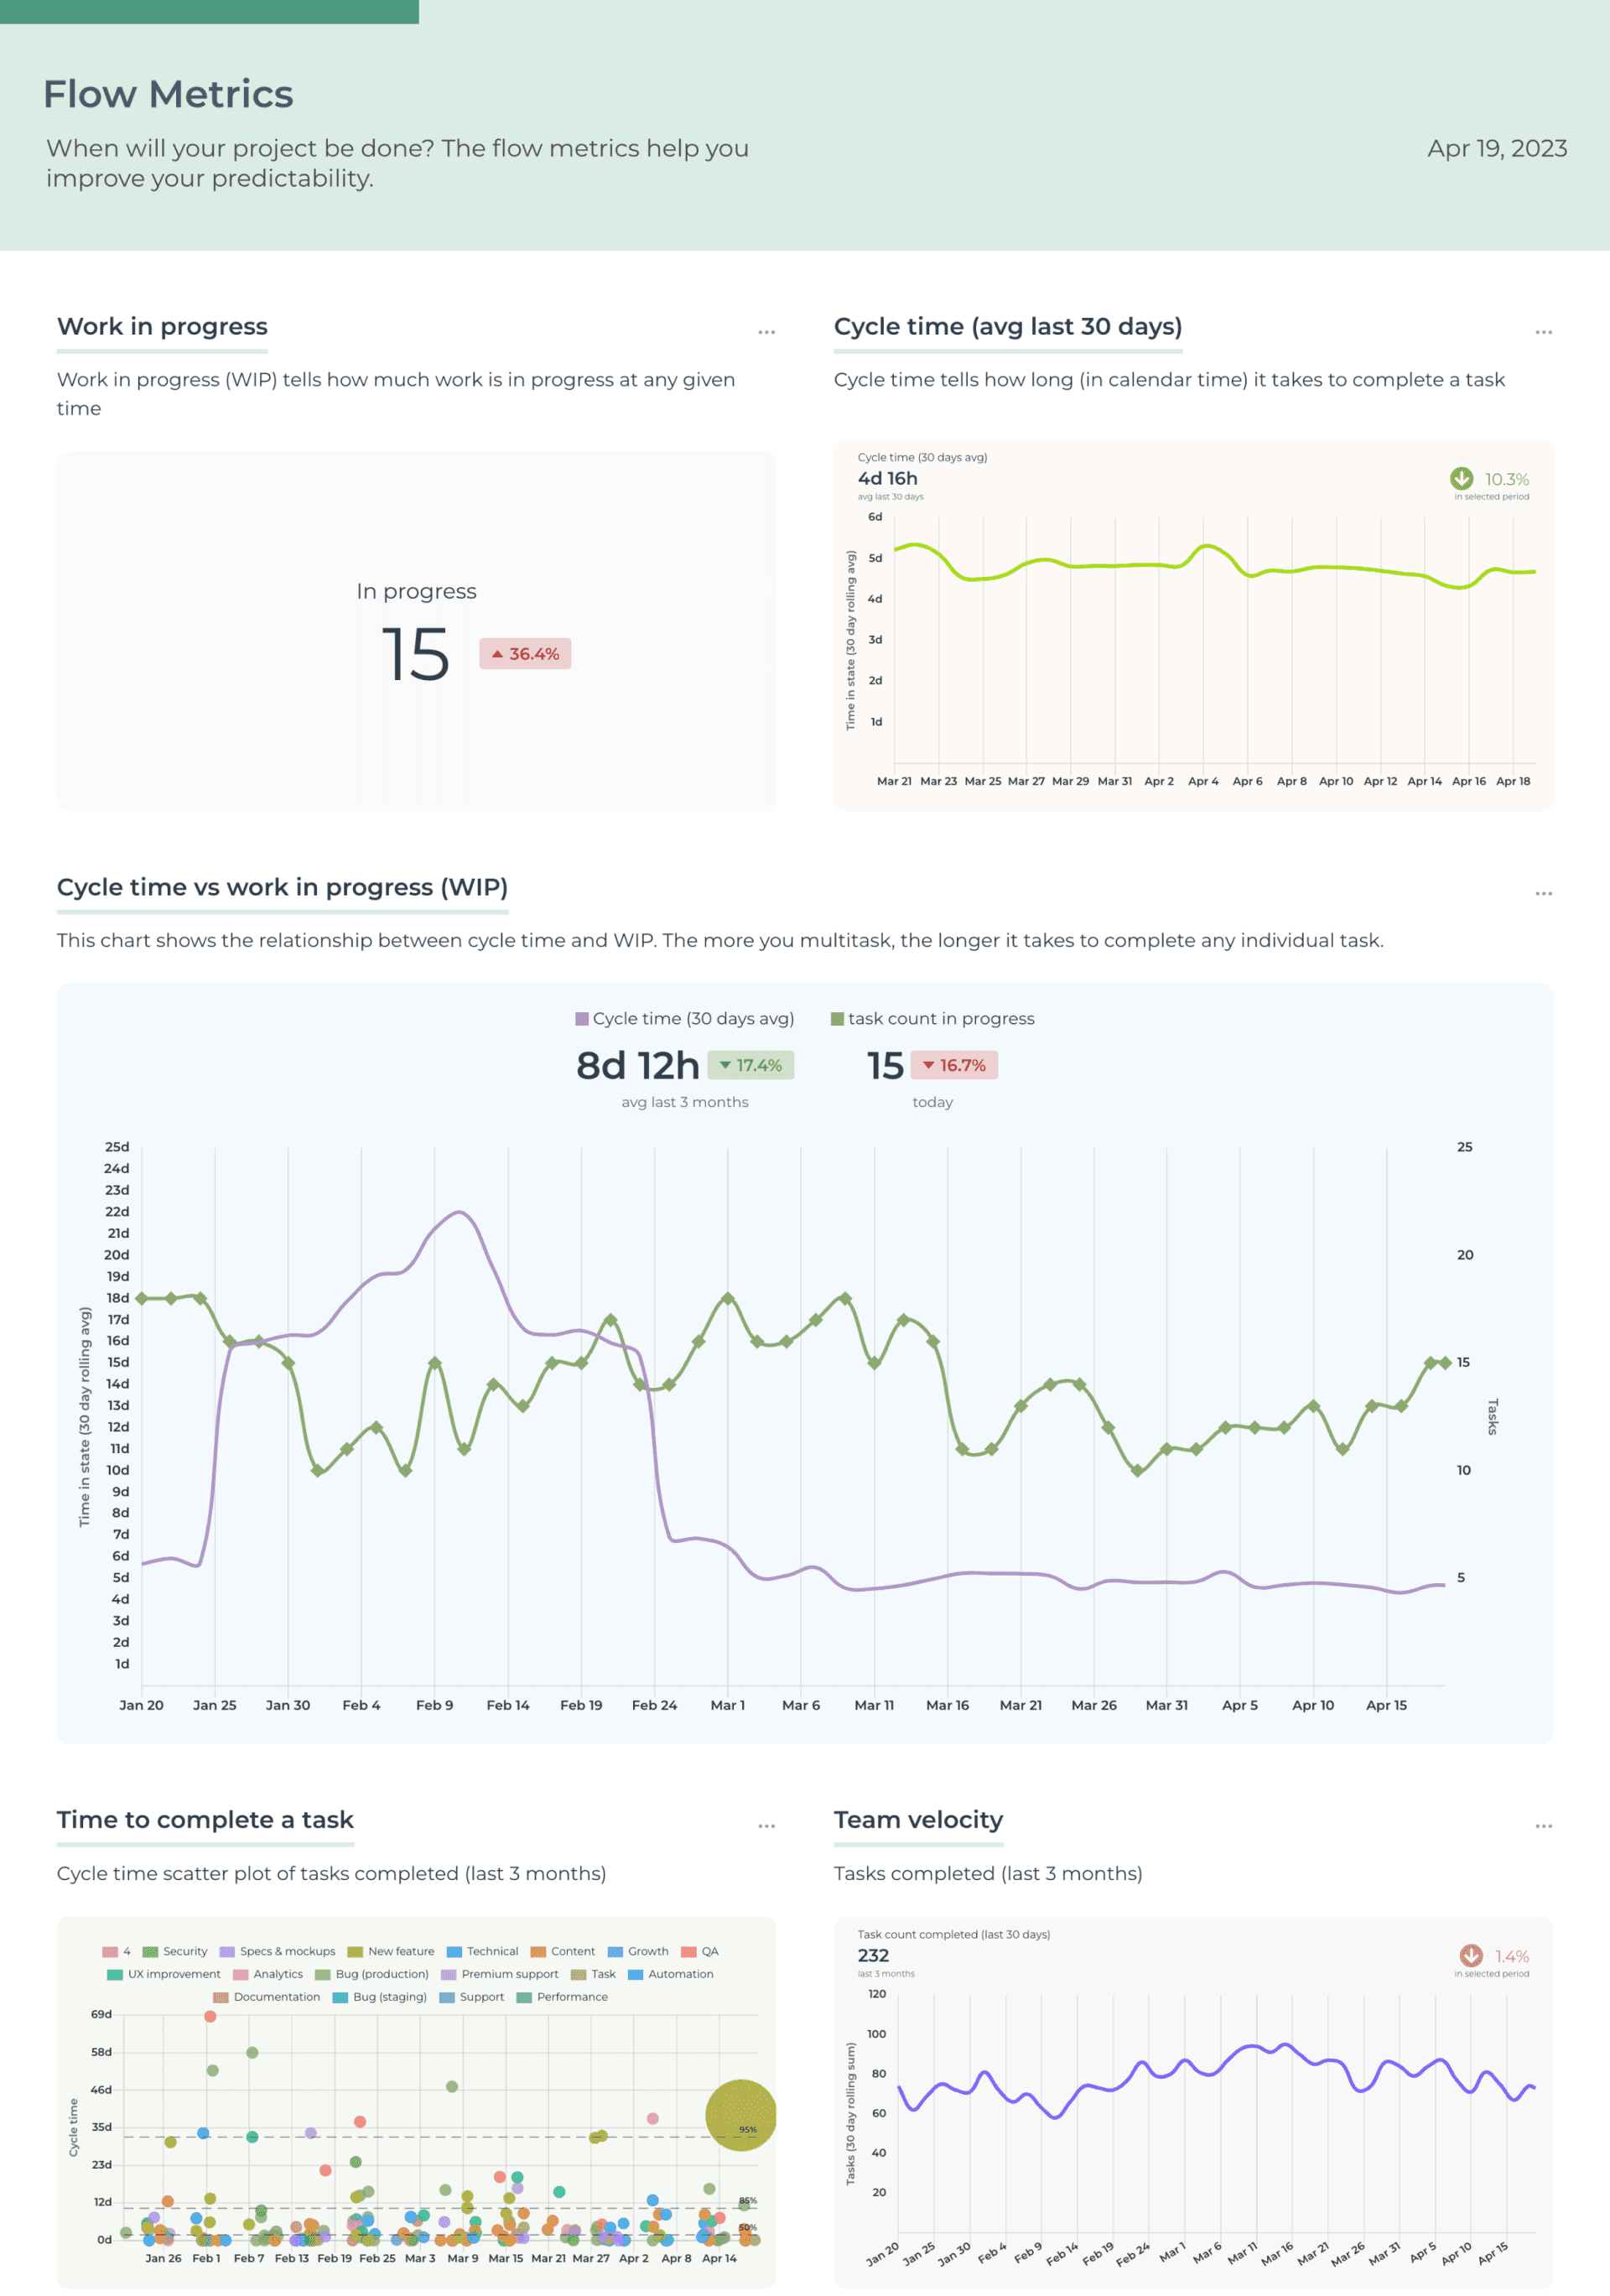Screen dimensions: 1610x2296
Task: Open the Cycle time chart's three-dot menu
Action: click(1544, 331)
